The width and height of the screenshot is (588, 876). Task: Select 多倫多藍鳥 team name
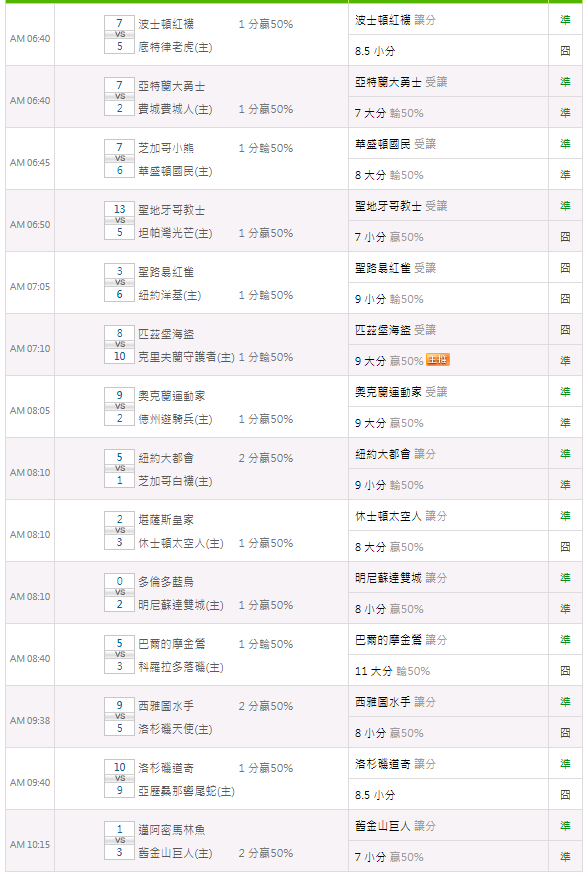(166, 582)
